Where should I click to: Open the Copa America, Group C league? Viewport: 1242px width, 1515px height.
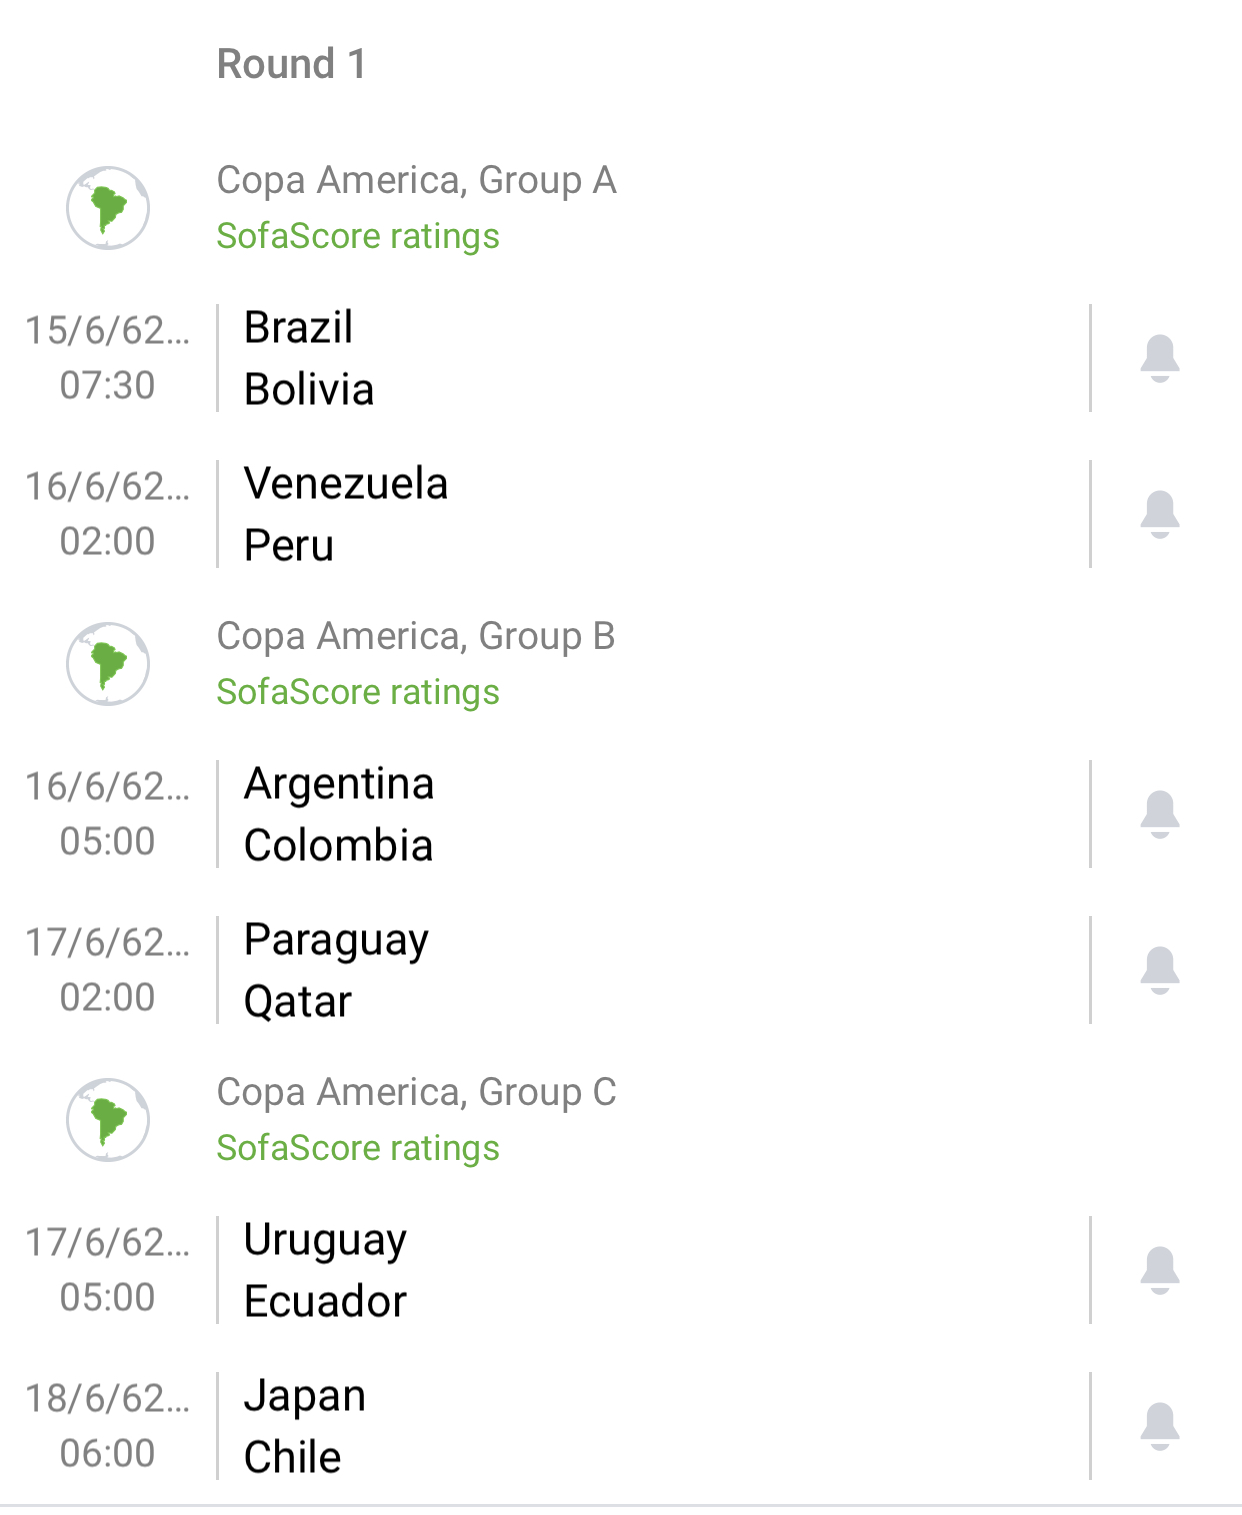coord(416,1092)
